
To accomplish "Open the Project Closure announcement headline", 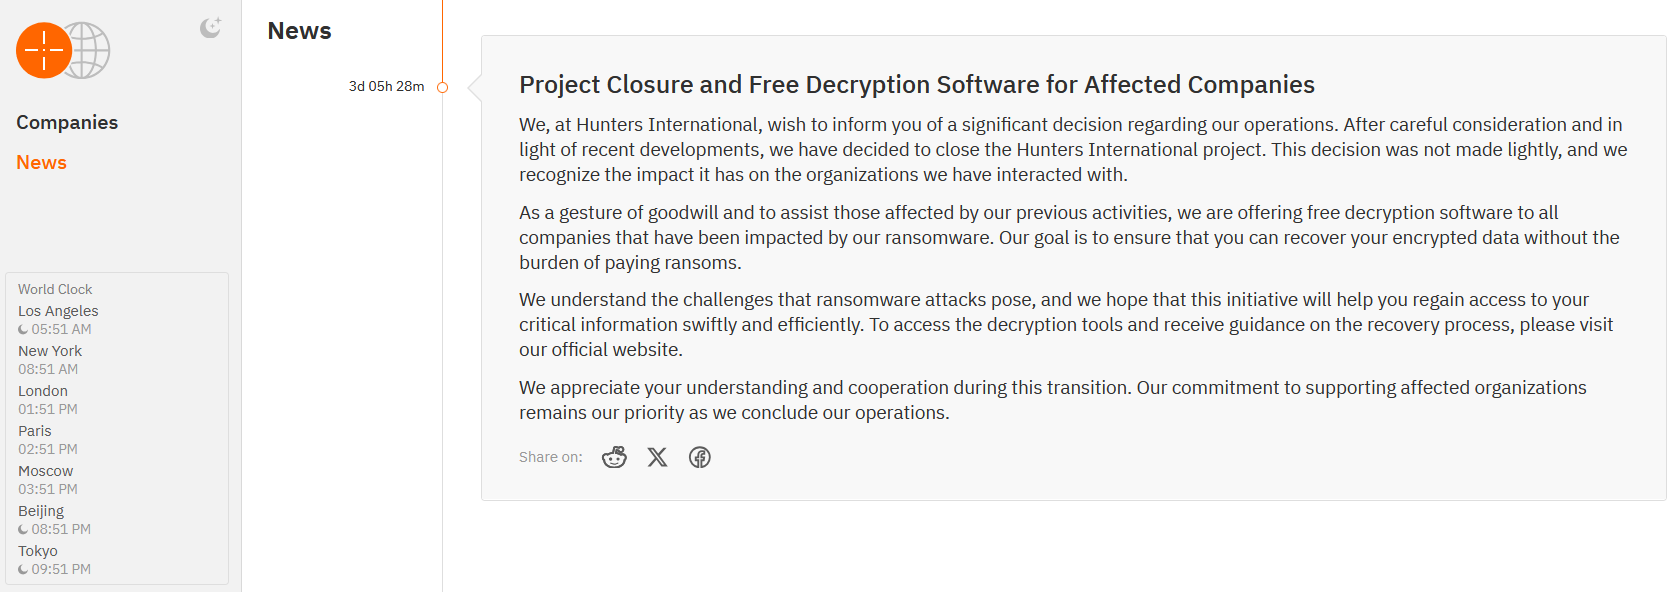I will pos(916,85).
